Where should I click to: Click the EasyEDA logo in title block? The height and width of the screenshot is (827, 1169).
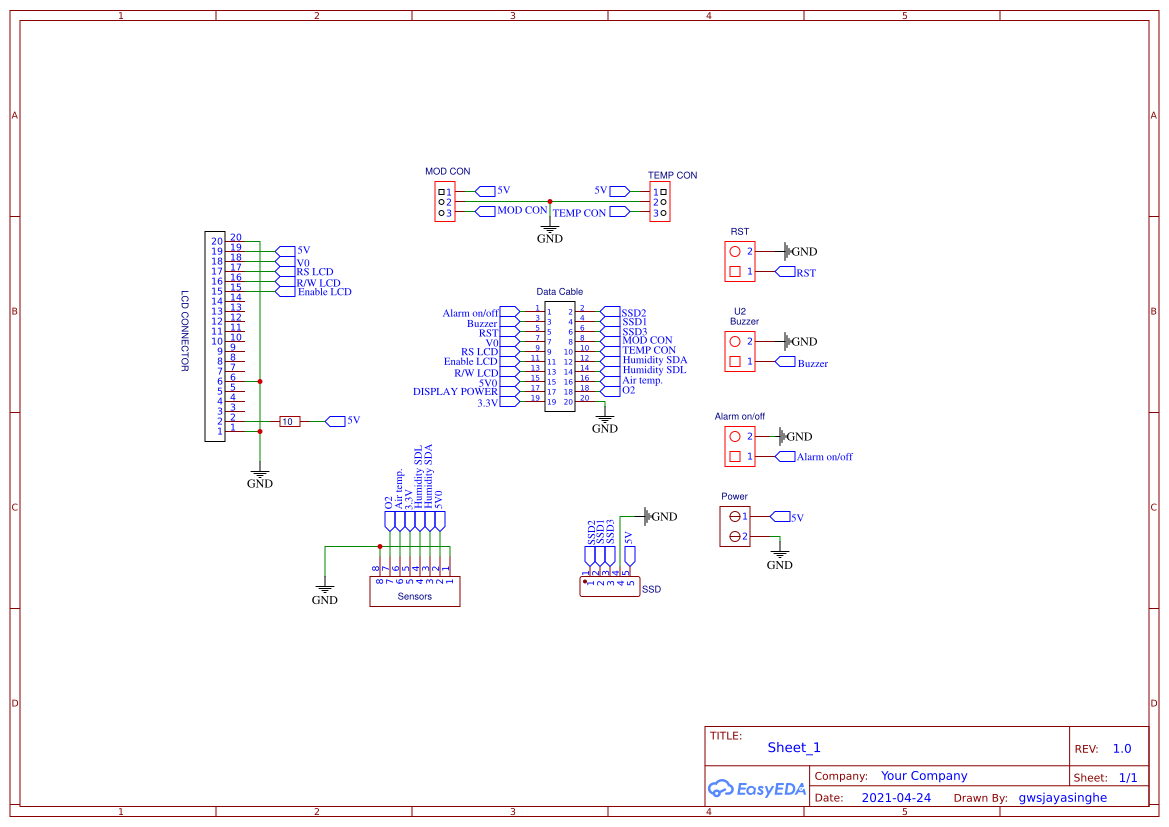click(757, 788)
